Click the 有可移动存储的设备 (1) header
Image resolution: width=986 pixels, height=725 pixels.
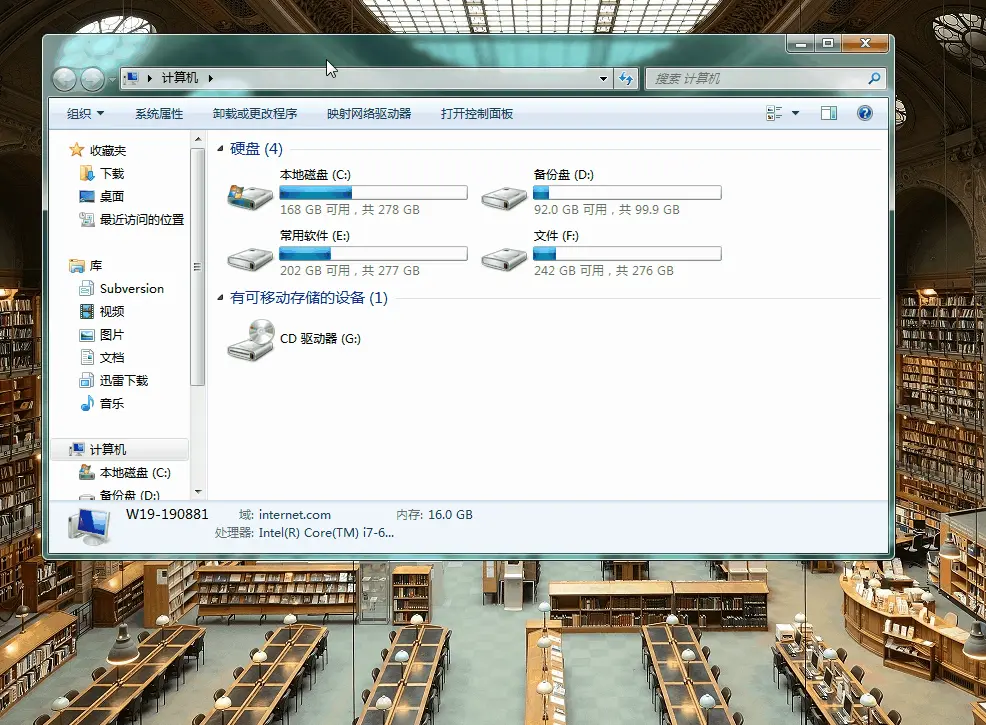point(309,297)
